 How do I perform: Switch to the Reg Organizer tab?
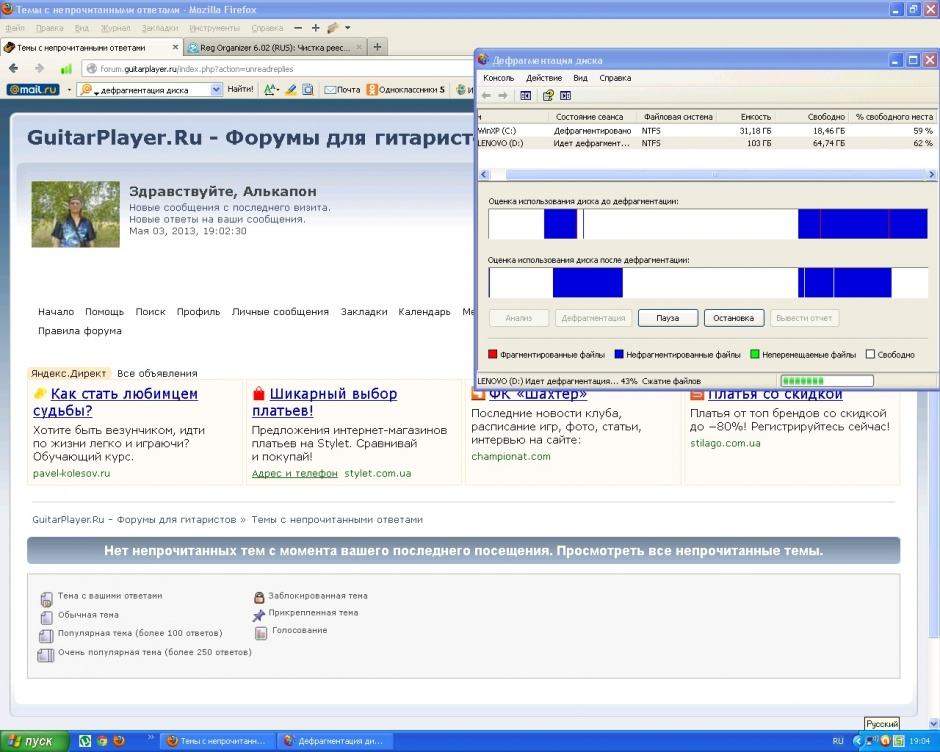tap(275, 47)
